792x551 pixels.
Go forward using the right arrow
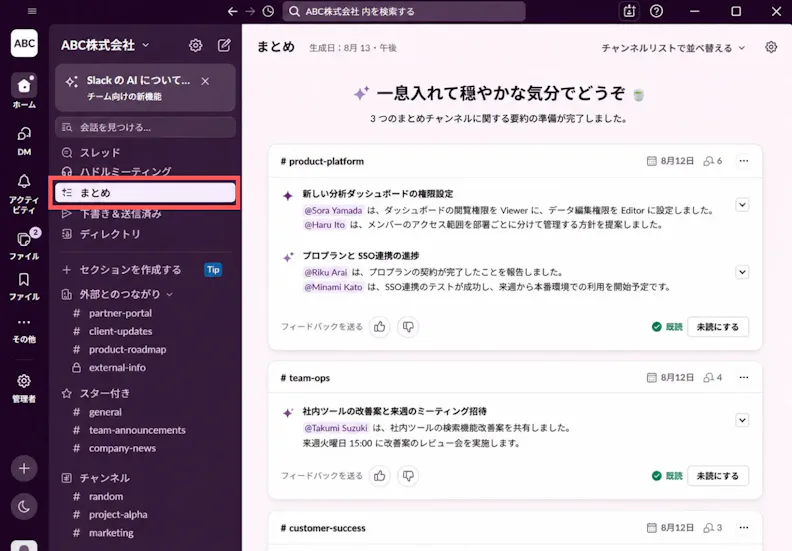250,11
